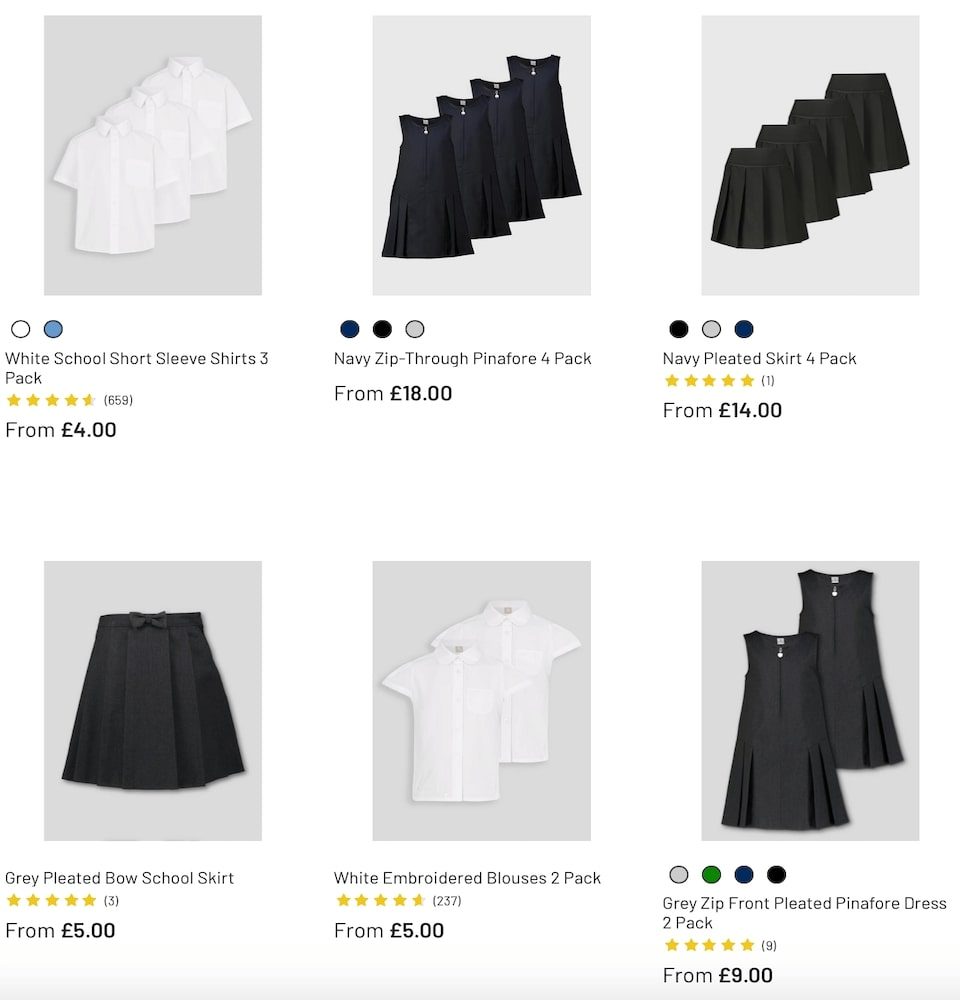The image size is (960, 1000).
Task: Click the Navy Pleated Skirt 4 Pack title
Action: [759, 358]
